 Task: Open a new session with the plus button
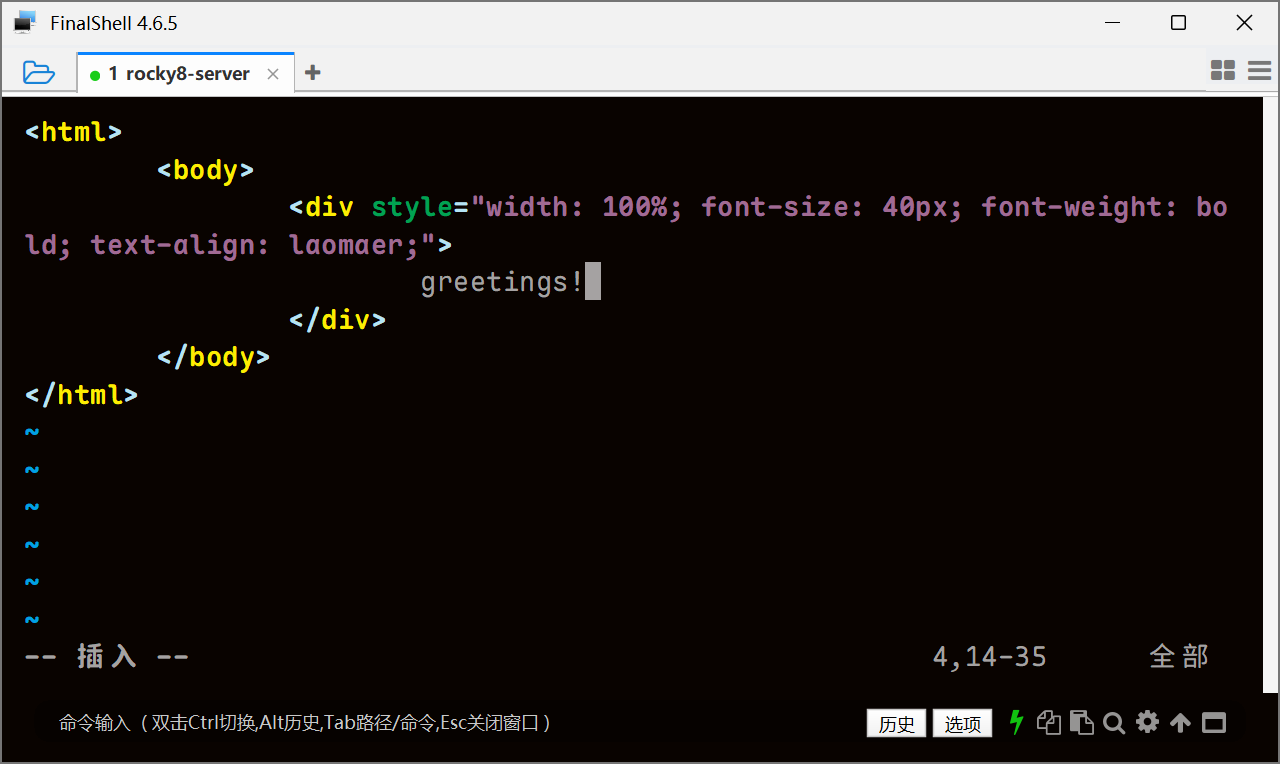point(313,71)
